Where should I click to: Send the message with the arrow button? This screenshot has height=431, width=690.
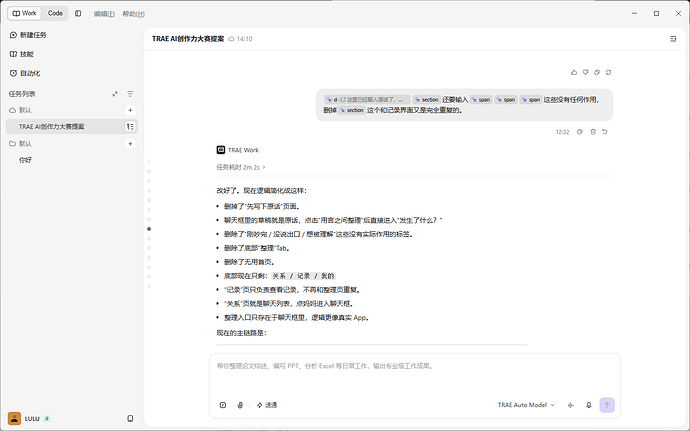coord(607,405)
